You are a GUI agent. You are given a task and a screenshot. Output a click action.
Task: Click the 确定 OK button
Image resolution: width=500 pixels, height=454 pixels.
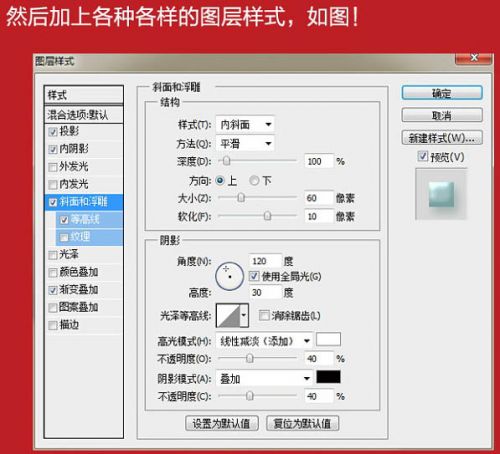442,93
